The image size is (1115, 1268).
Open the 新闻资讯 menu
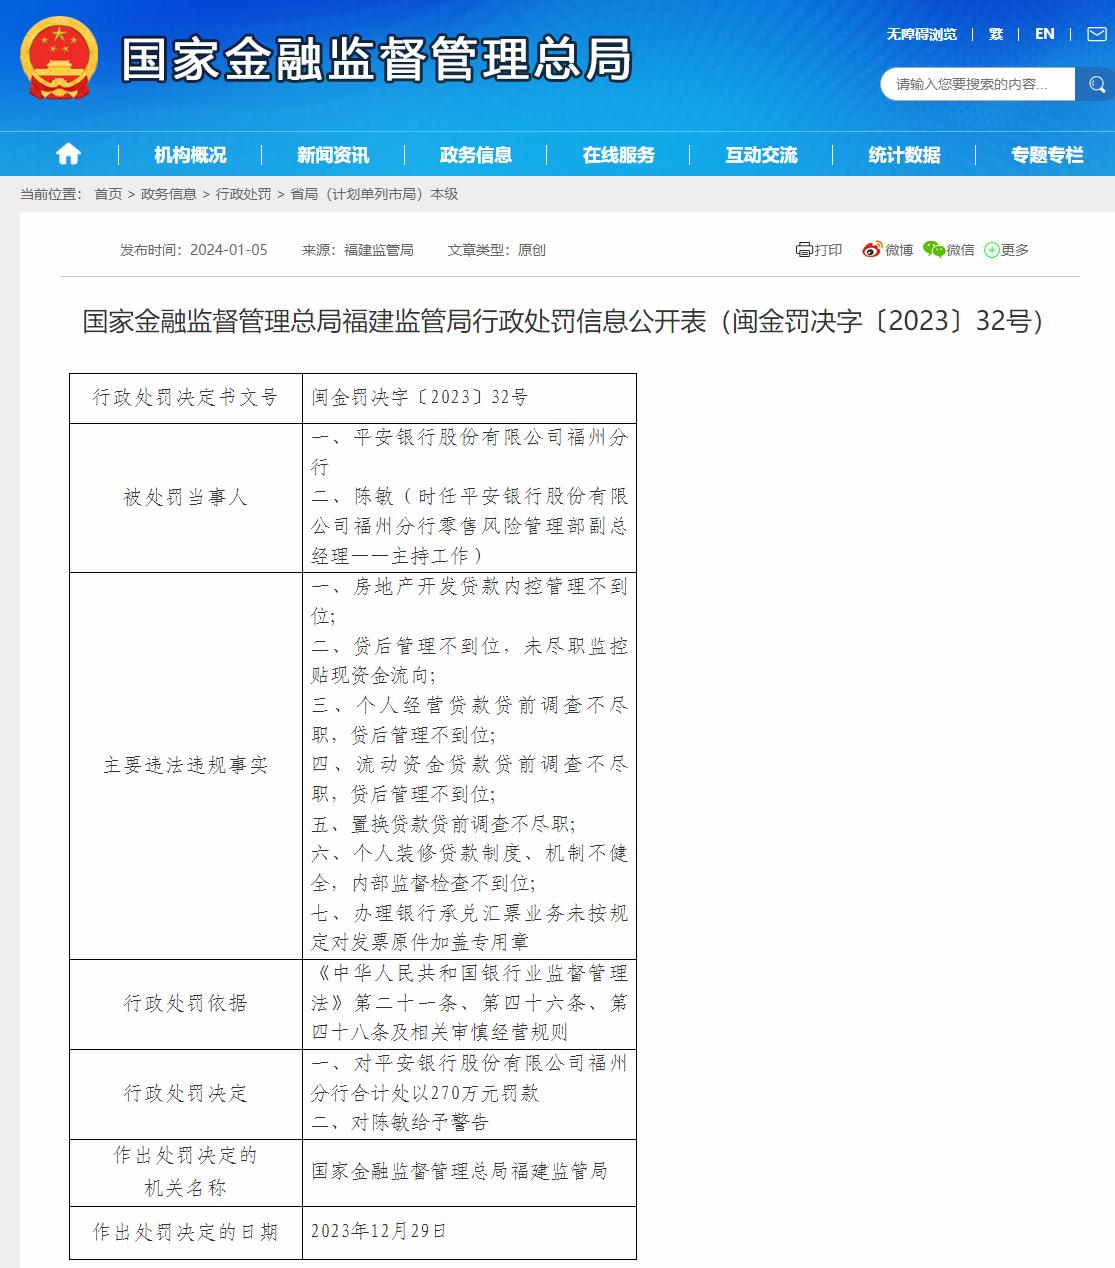tap(333, 154)
